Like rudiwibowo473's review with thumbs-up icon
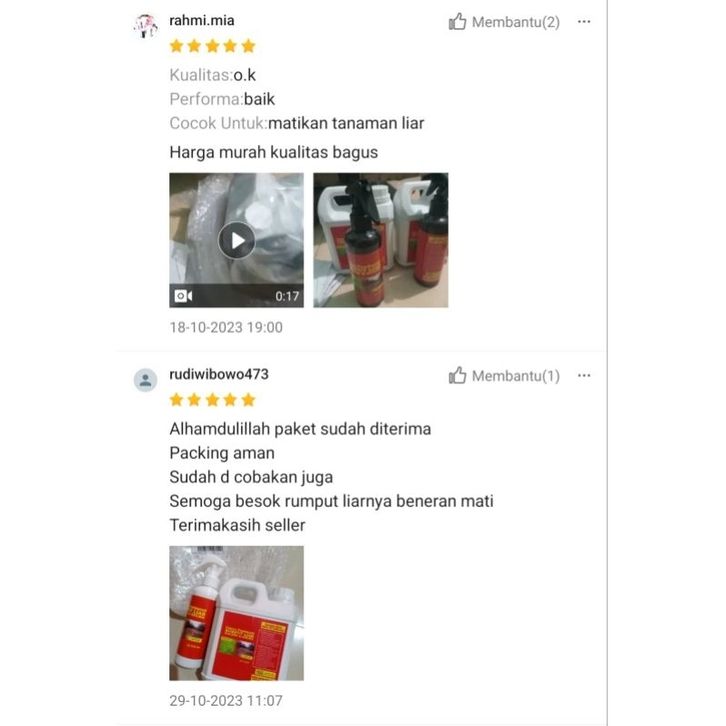The image size is (726, 726). pyautogui.click(x=457, y=375)
